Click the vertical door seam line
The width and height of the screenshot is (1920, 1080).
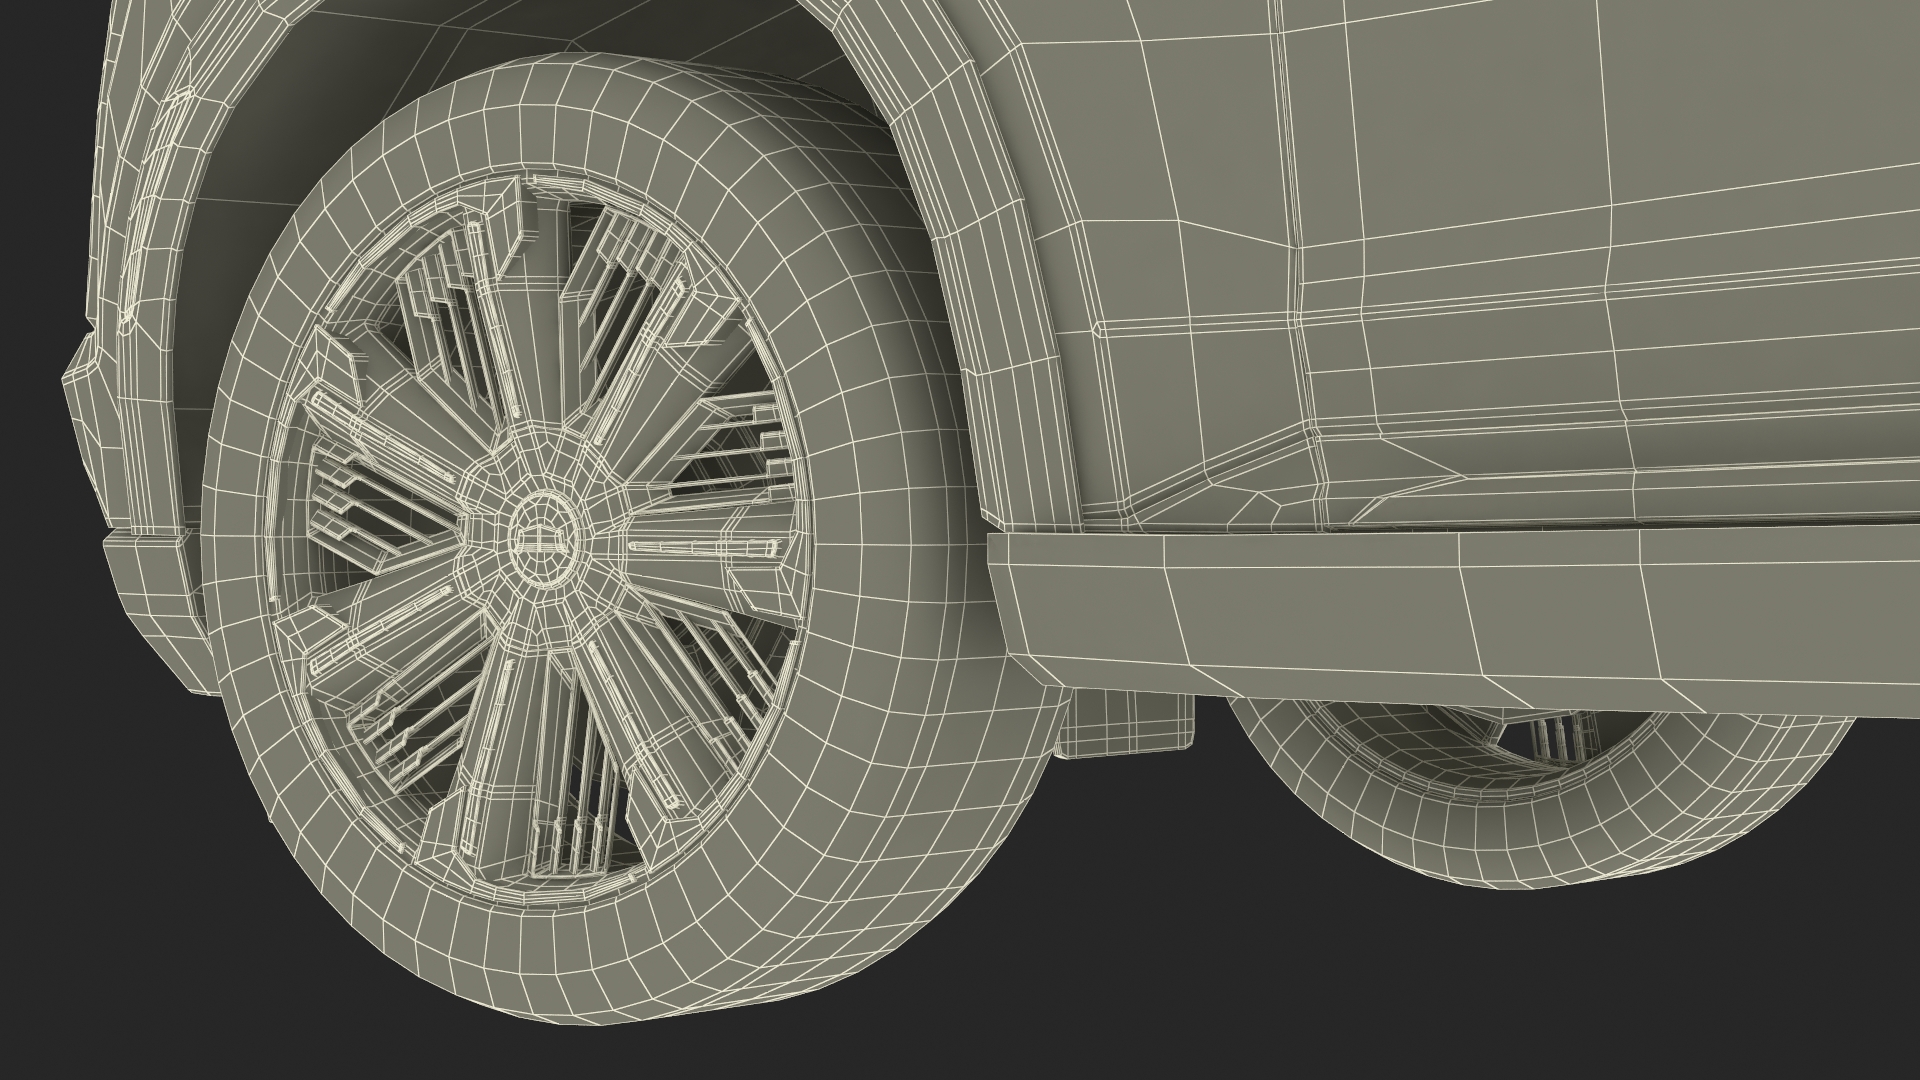pos(1296,250)
